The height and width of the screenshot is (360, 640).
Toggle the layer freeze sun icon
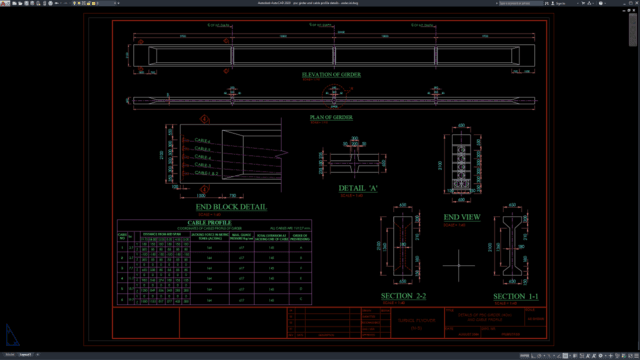(x=79, y=3)
